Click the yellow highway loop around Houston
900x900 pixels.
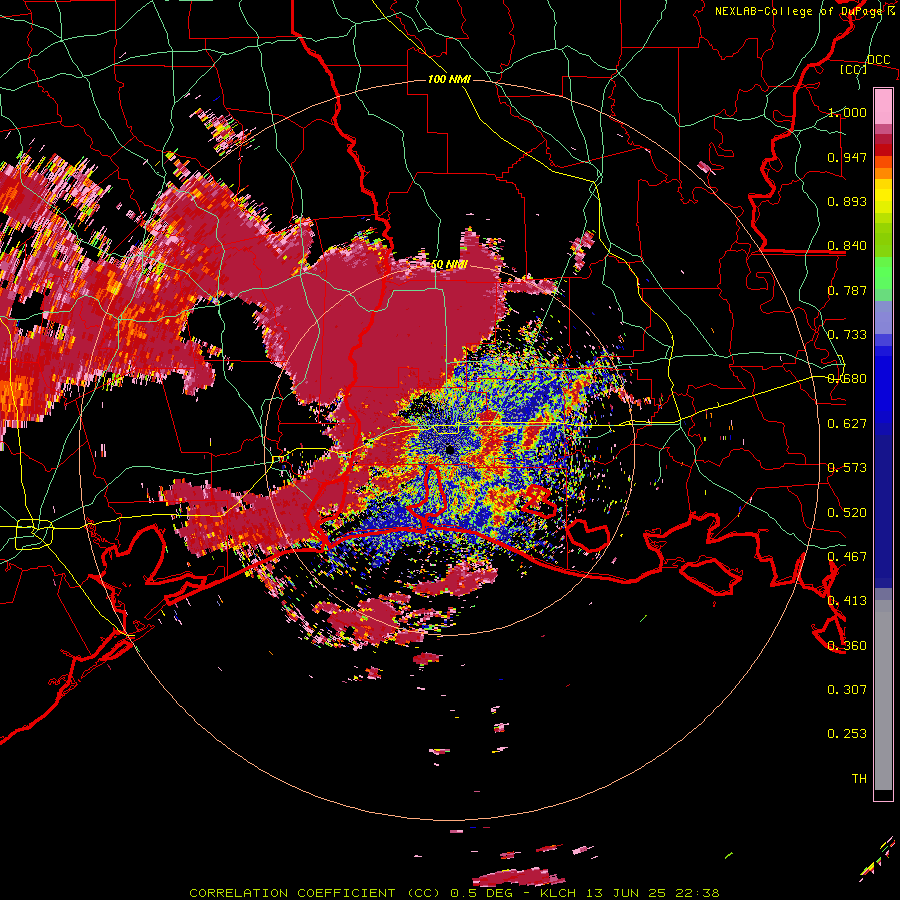(x=34, y=534)
